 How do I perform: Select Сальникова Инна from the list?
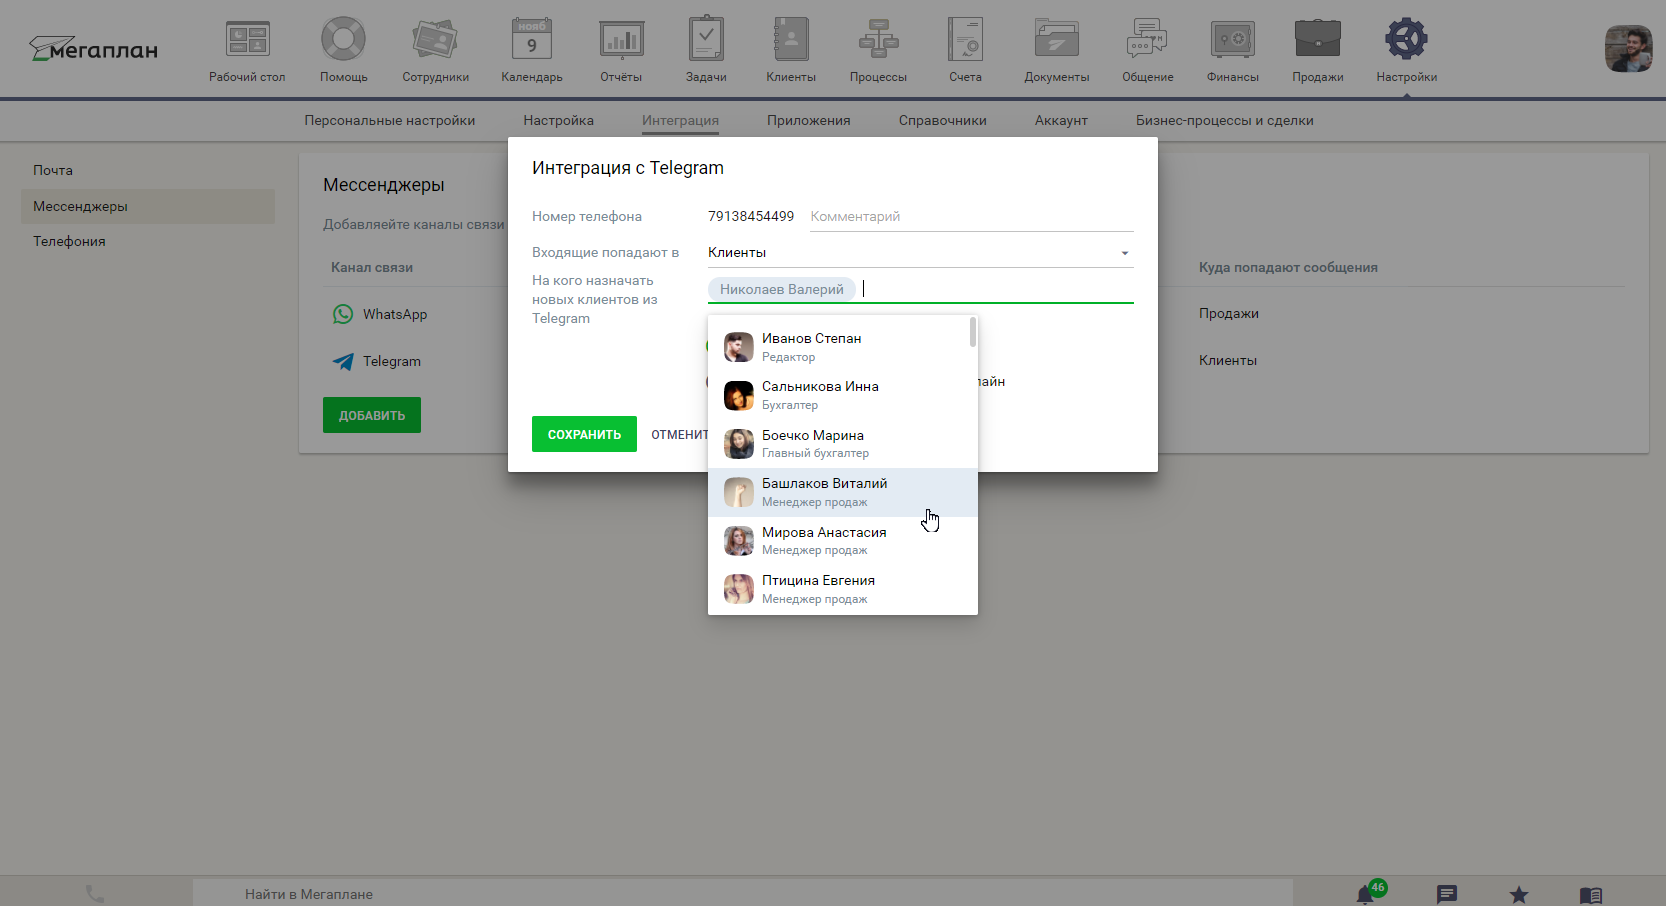point(838,395)
